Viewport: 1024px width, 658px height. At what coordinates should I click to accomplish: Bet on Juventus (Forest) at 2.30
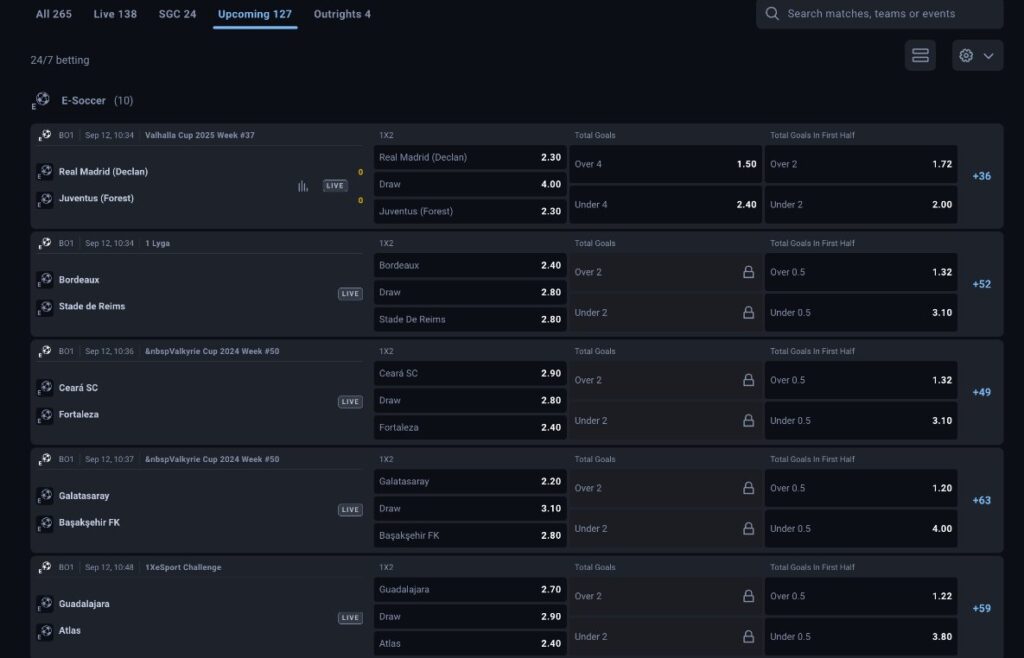click(470, 211)
